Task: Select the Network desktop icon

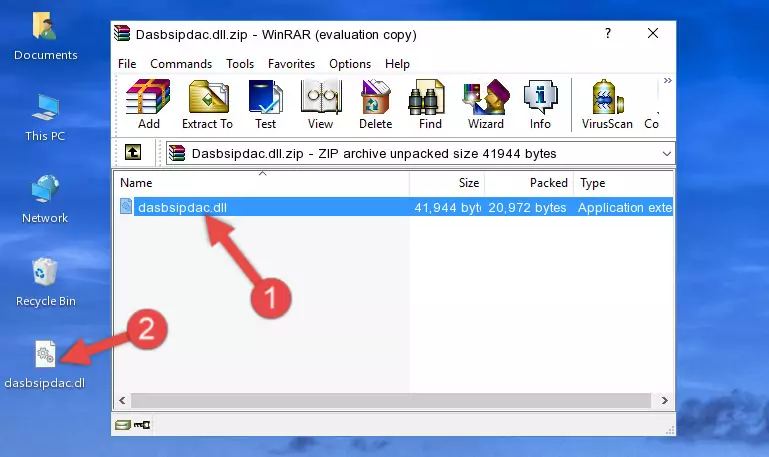Action: pos(45,199)
